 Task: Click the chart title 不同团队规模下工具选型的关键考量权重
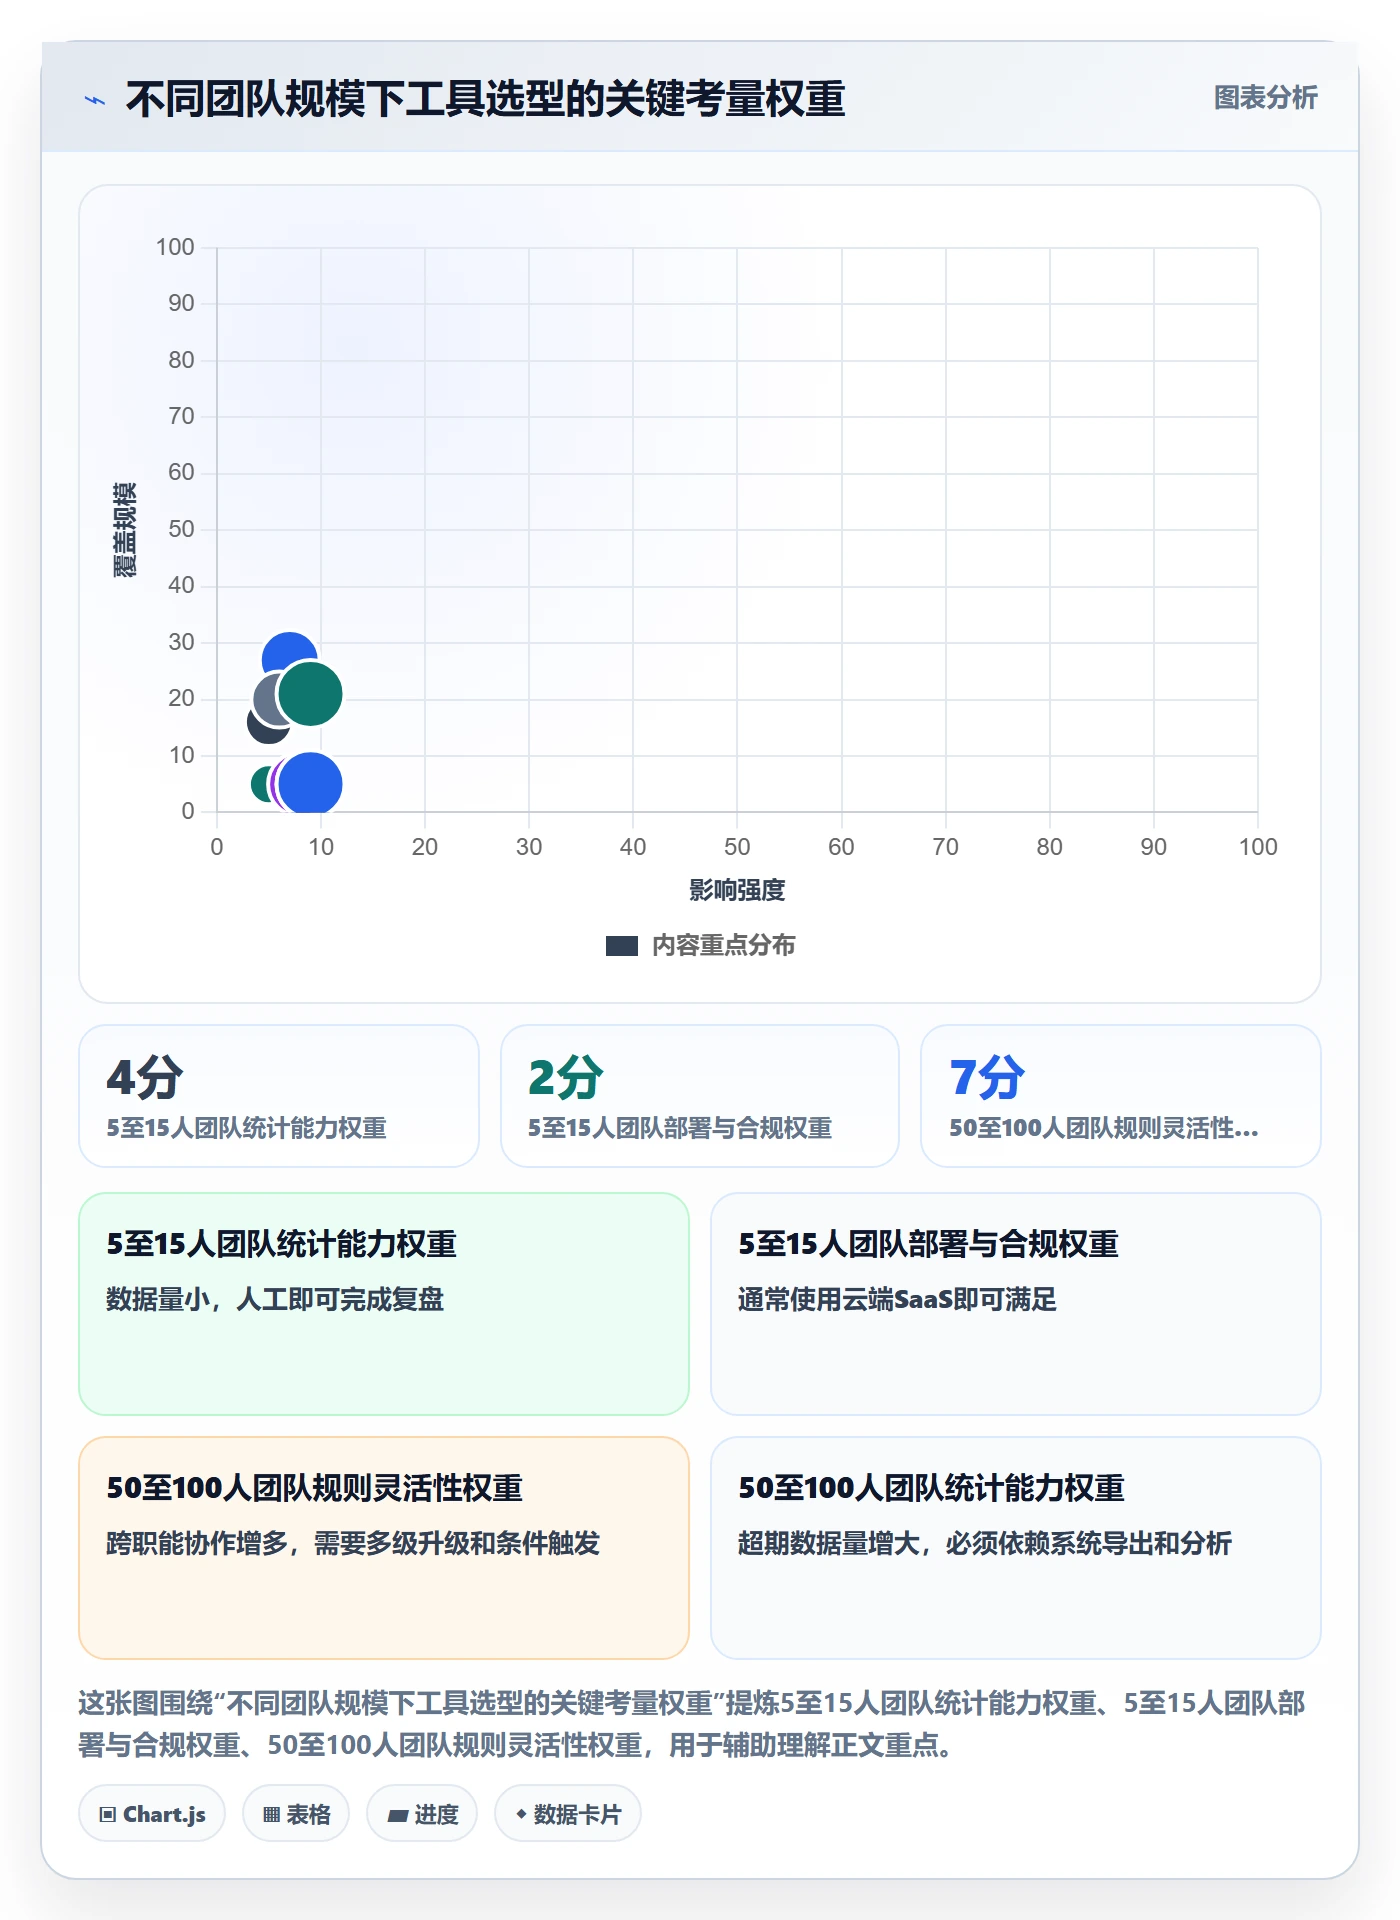pos(486,99)
